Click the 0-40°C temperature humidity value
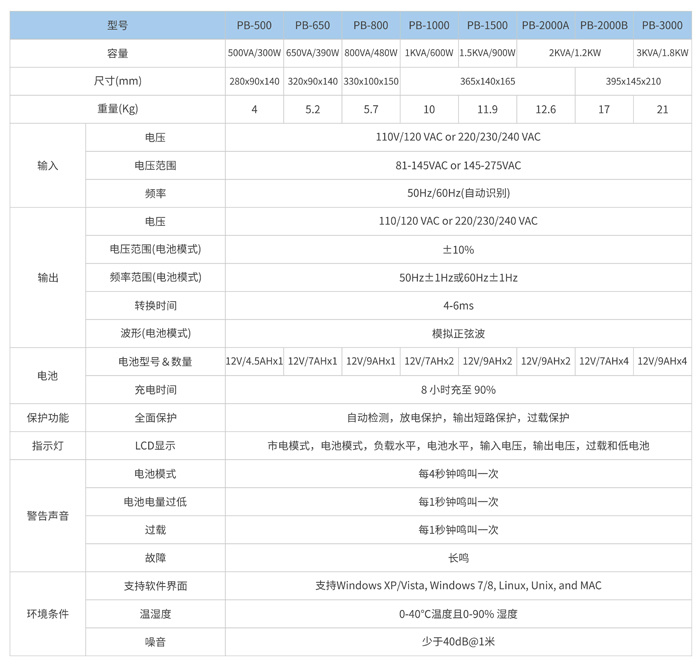The height and width of the screenshot is (666, 700). click(458, 614)
